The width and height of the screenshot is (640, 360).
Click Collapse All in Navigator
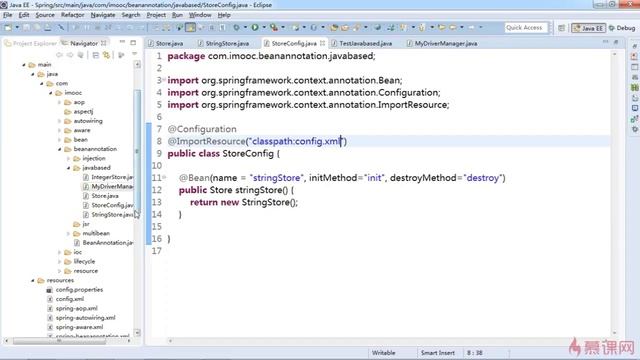(x=95, y=55)
